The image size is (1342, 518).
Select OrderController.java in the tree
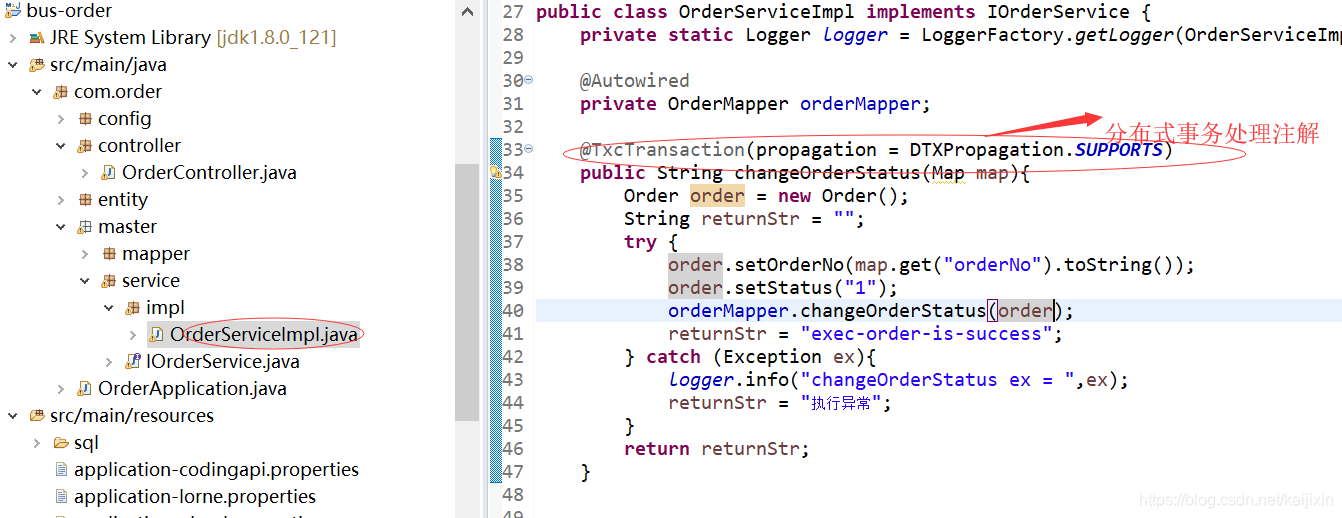point(209,173)
